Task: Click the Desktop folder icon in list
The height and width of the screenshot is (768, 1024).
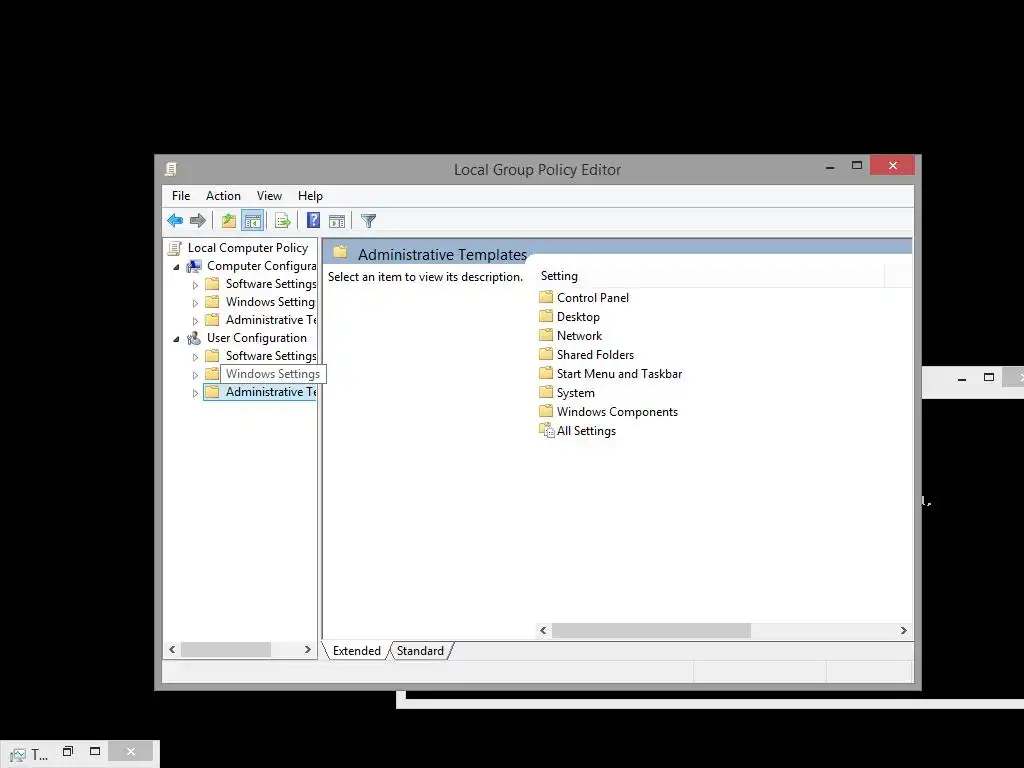Action: (546, 316)
